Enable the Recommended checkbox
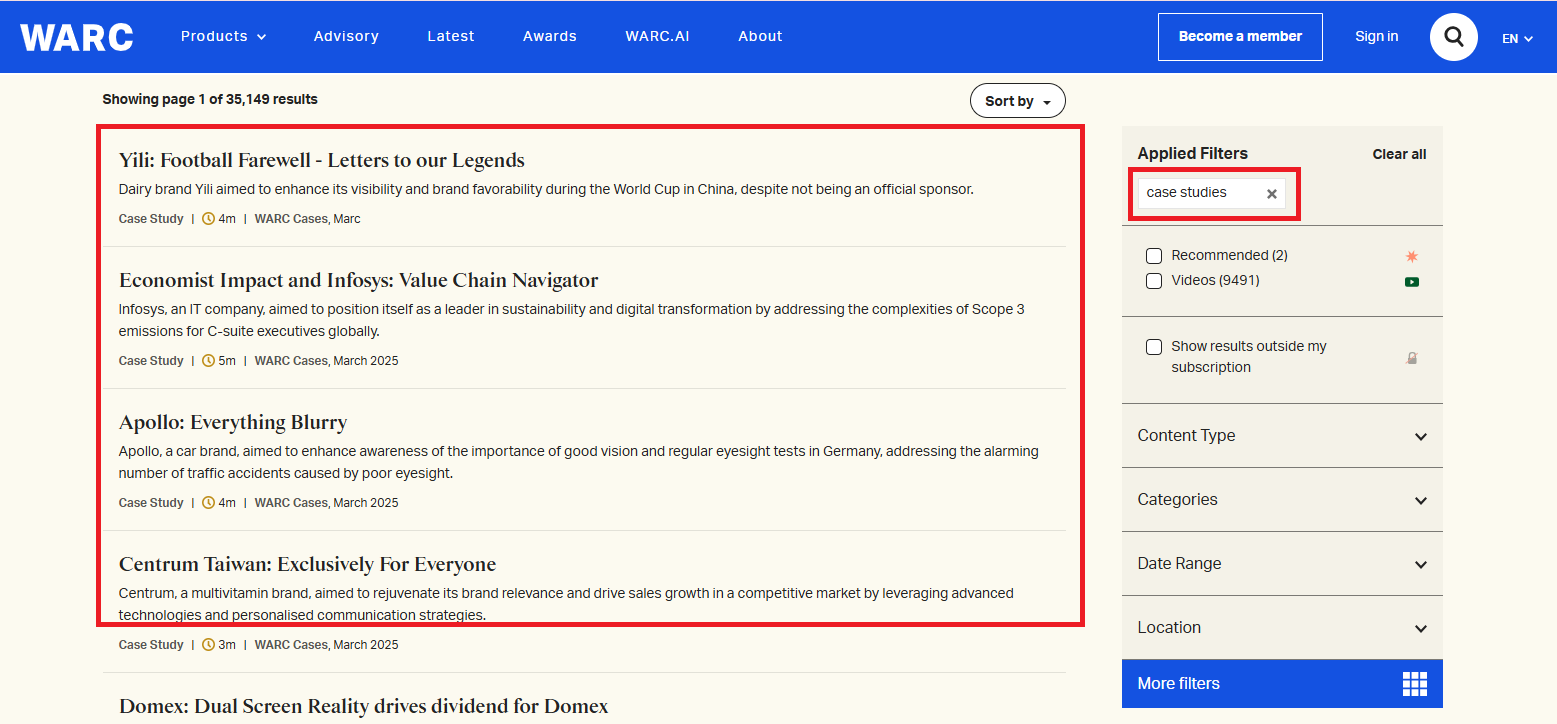Screen dimensions: 1557x724 coord(1154,256)
